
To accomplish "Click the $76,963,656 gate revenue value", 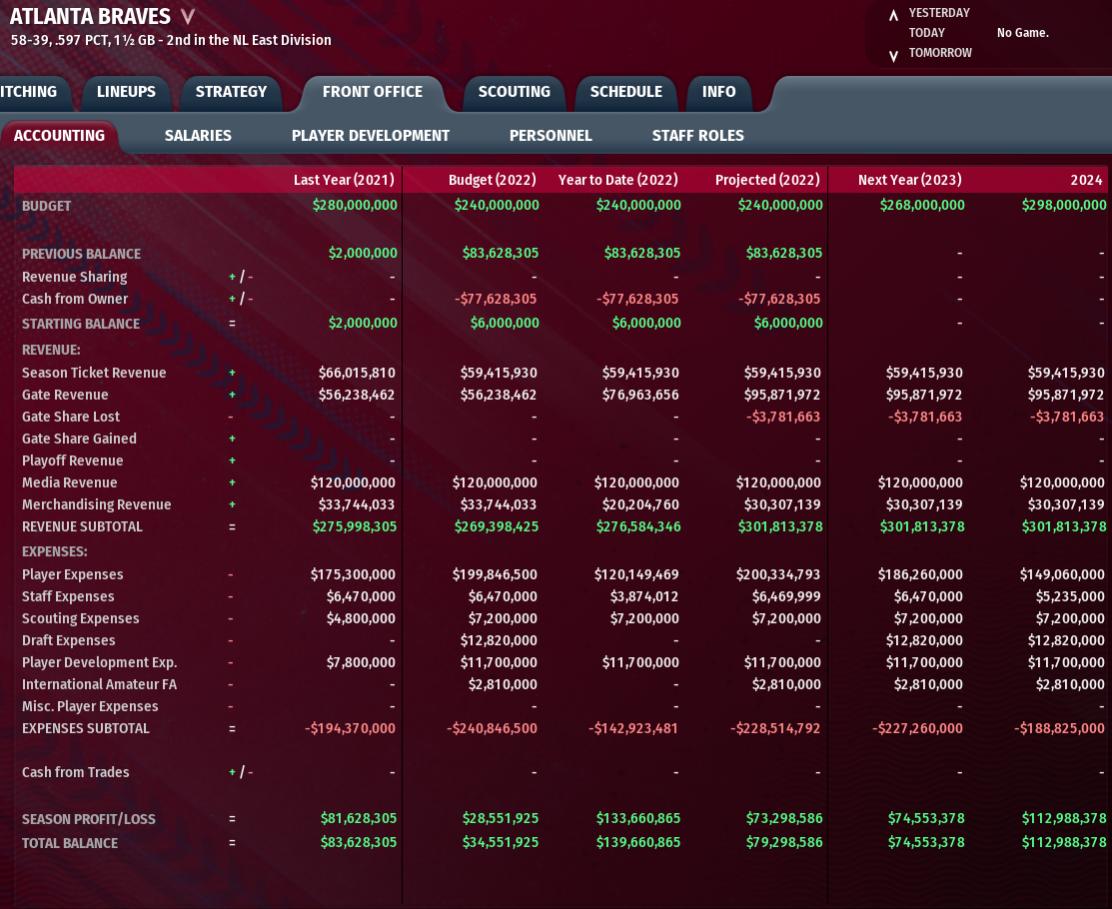I will [x=640, y=394].
